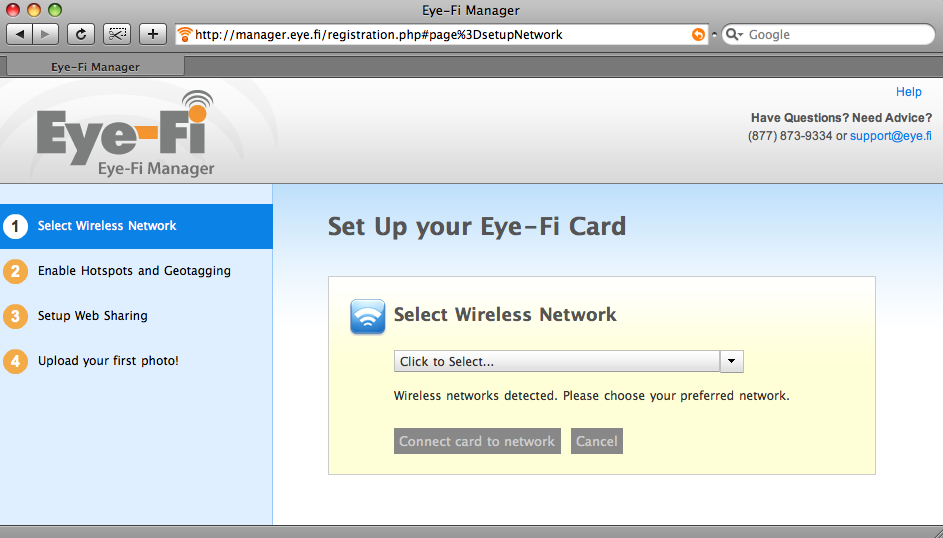Open the wireless network dropdown arrow

pyautogui.click(x=731, y=361)
